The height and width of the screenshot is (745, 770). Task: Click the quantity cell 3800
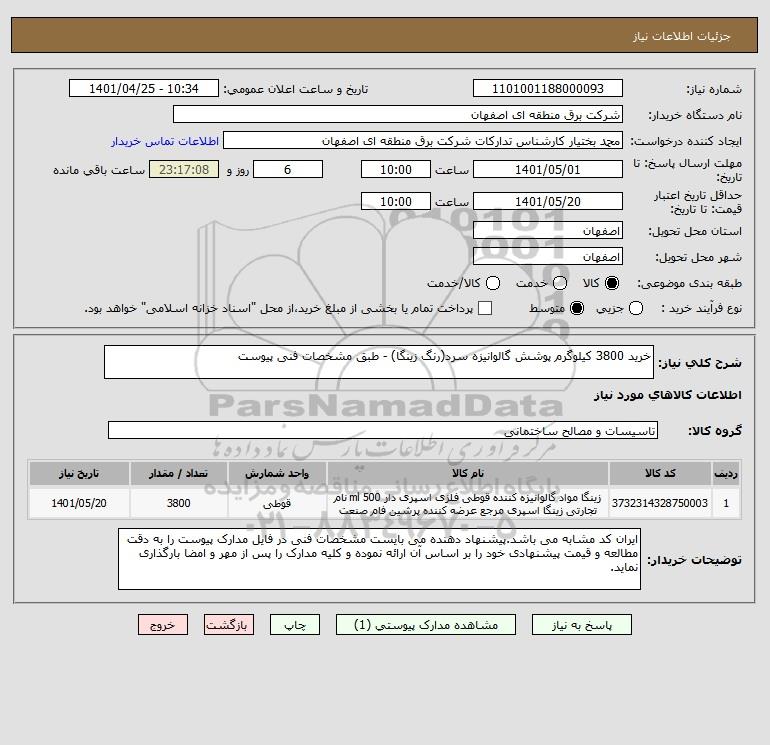point(178,503)
